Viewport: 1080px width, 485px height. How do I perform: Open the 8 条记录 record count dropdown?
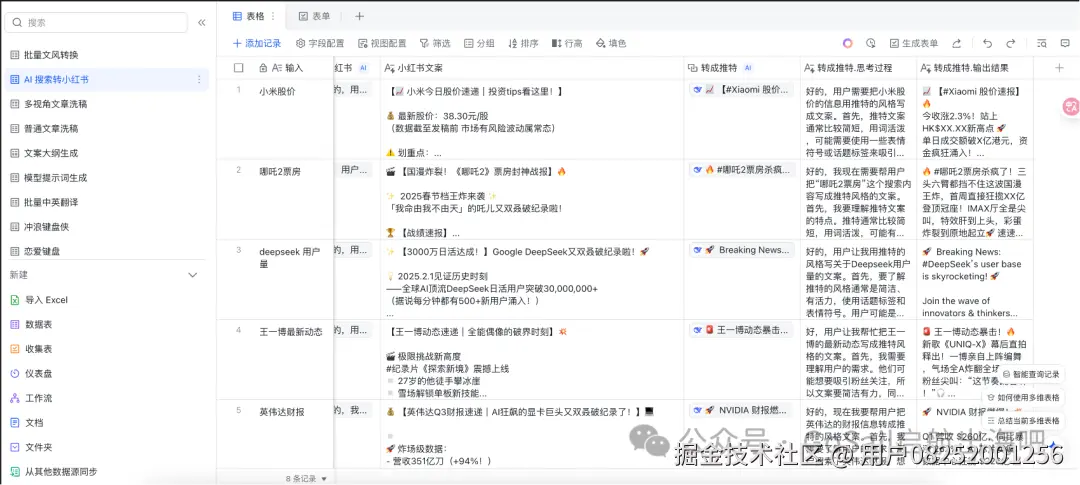point(306,478)
